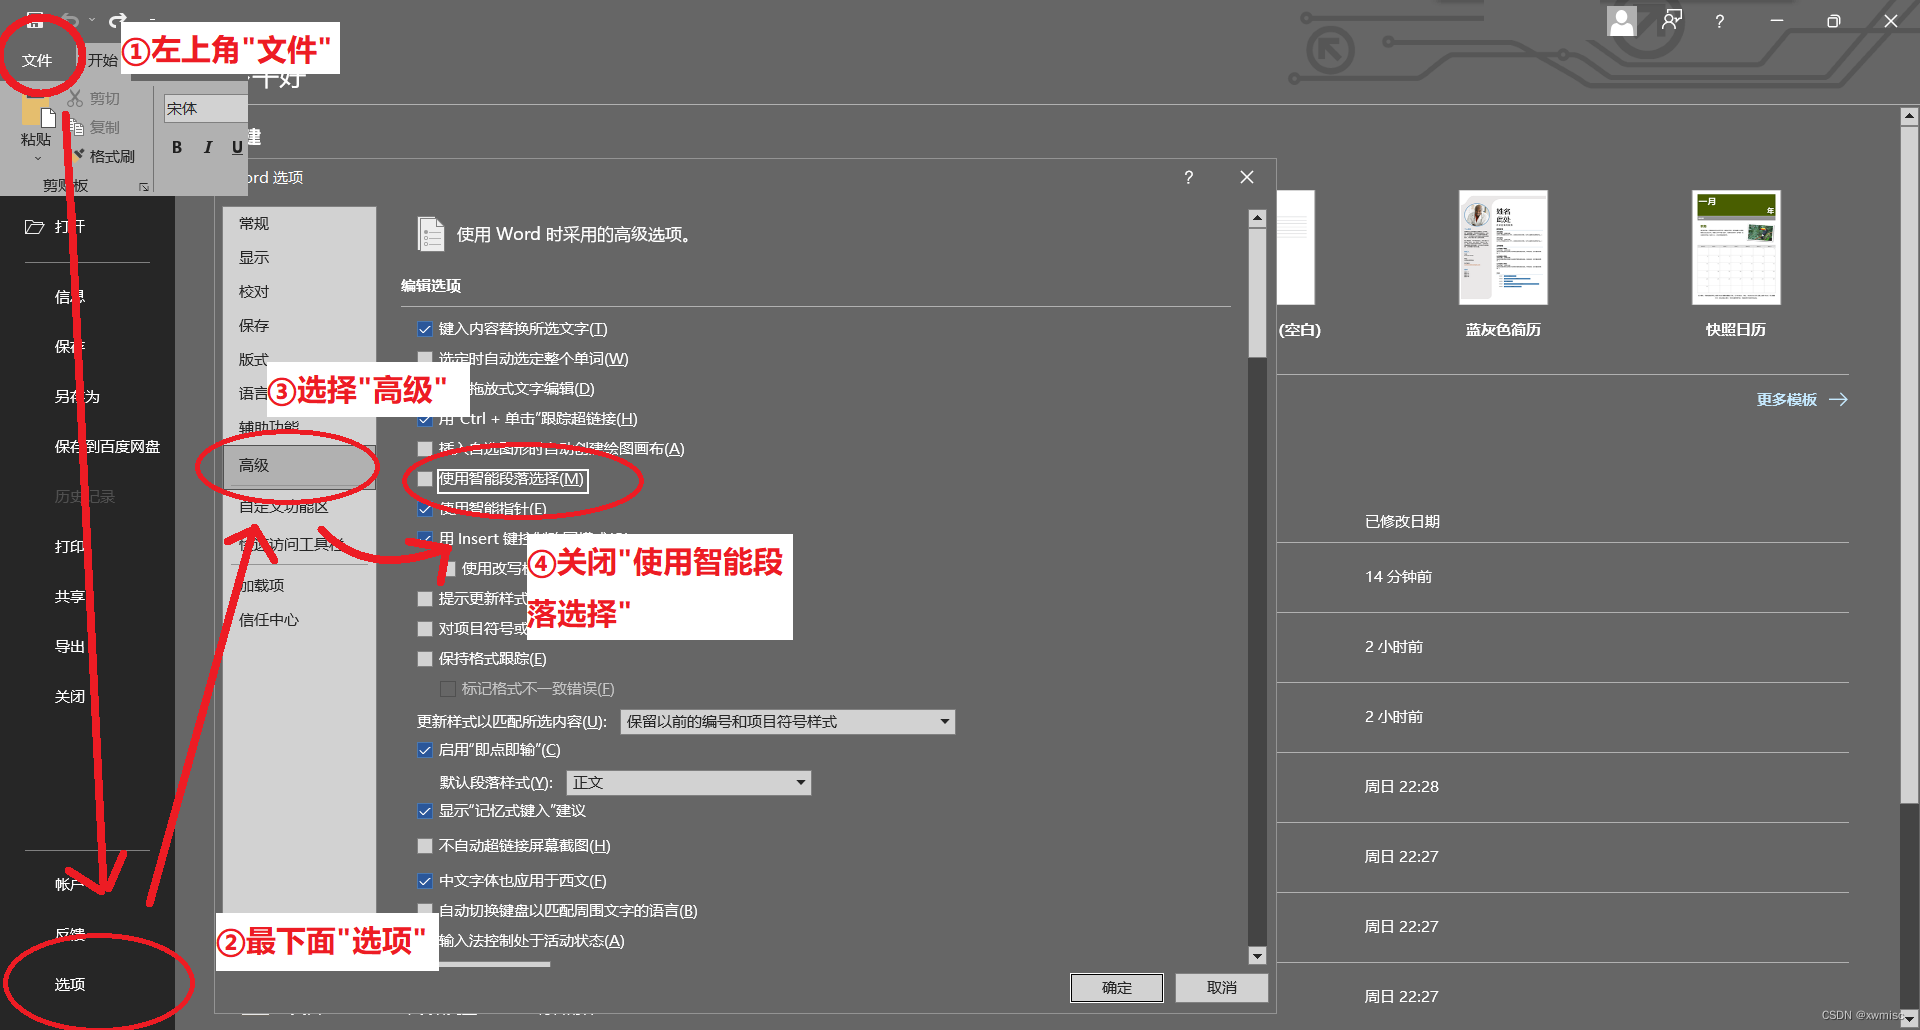Click 已修改日期 column header
The height and width of the screenshot is (1030, 1920).
point(1402,521)
